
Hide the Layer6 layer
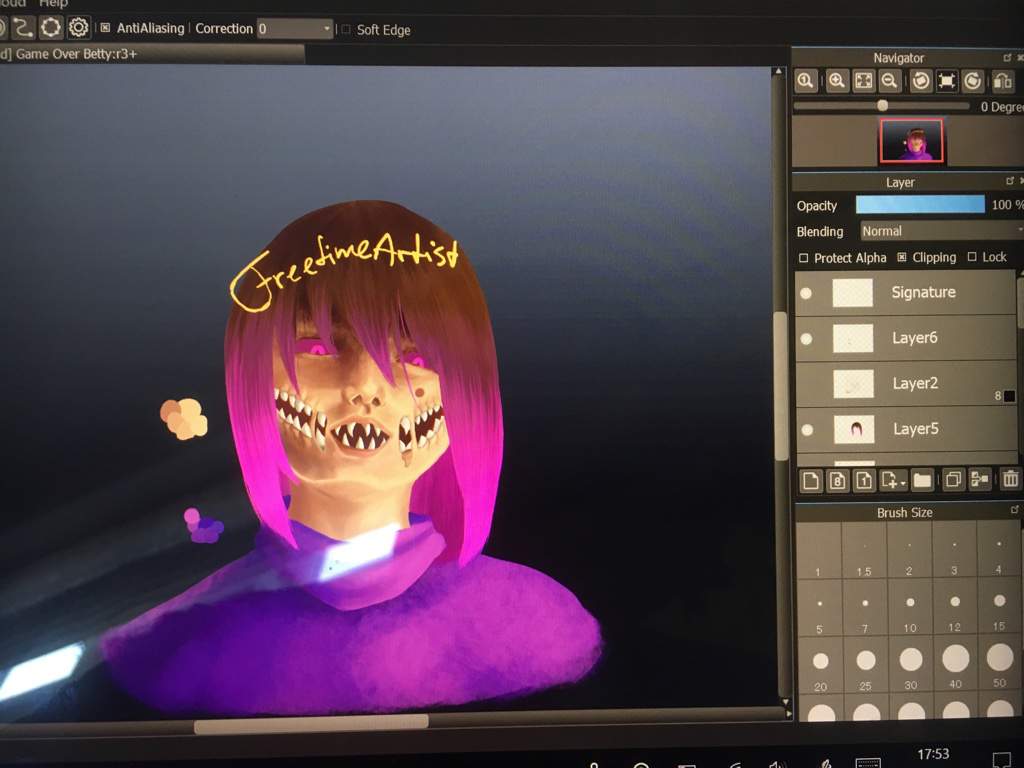coord(807,339)
